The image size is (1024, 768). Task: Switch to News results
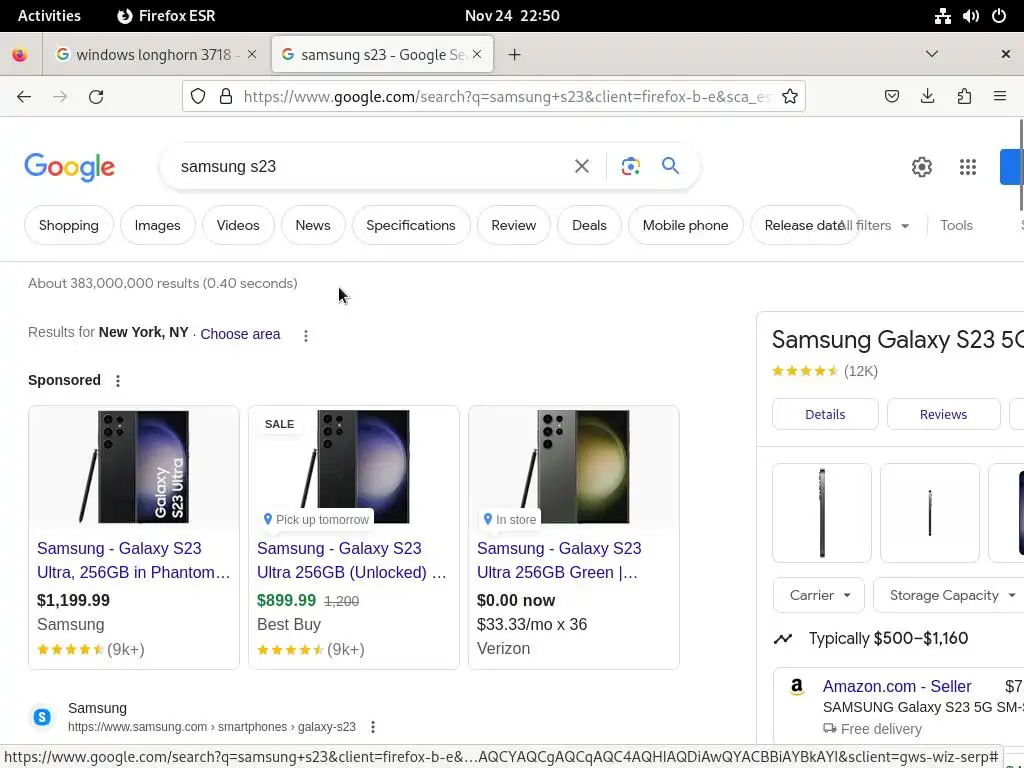[313, 225]
